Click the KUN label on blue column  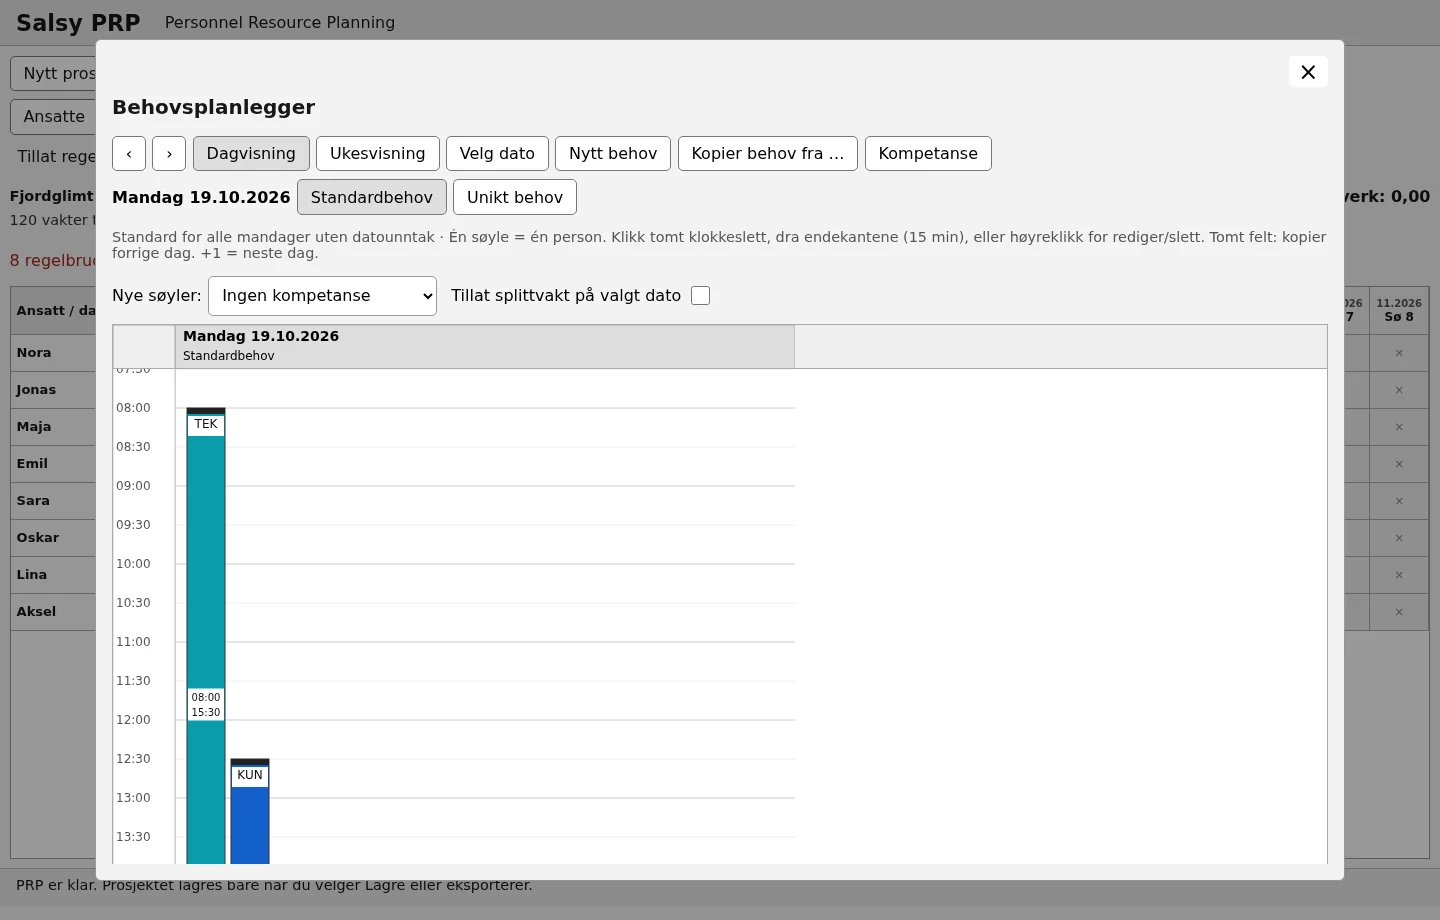[250, 776]
